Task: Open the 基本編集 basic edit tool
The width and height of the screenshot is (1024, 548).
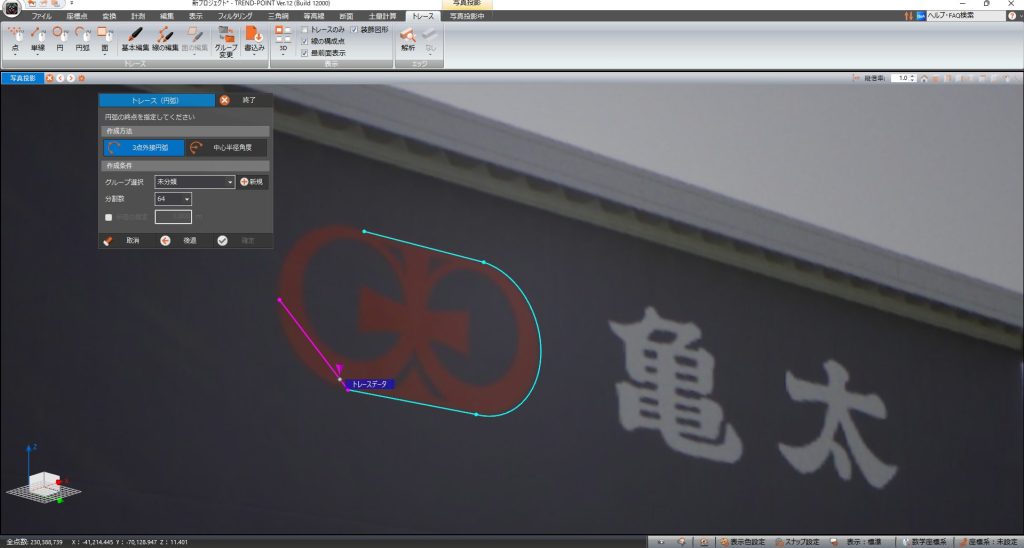Action: click(135, 39)
